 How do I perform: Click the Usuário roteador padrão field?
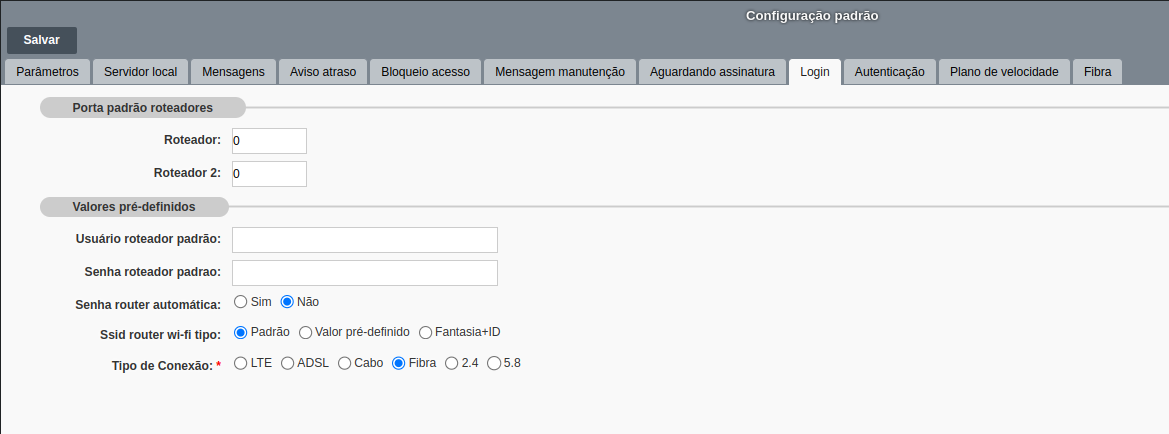tap(365, 240)
